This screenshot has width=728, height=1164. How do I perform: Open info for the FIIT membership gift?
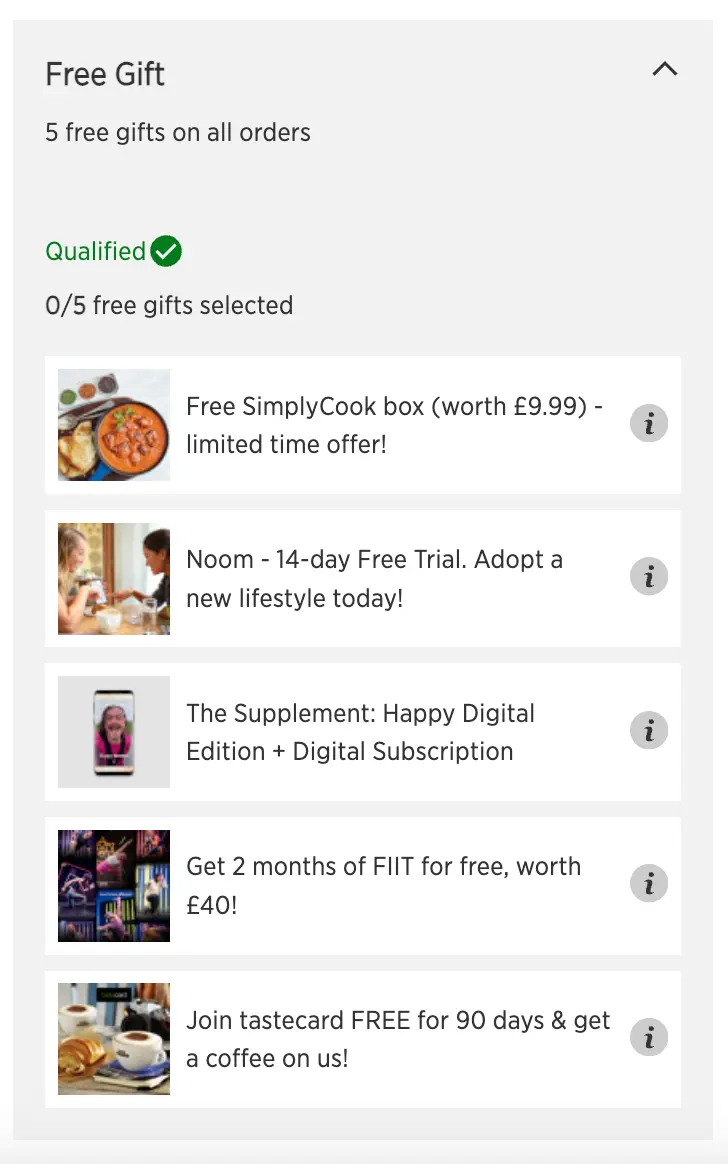coord(648,884)
